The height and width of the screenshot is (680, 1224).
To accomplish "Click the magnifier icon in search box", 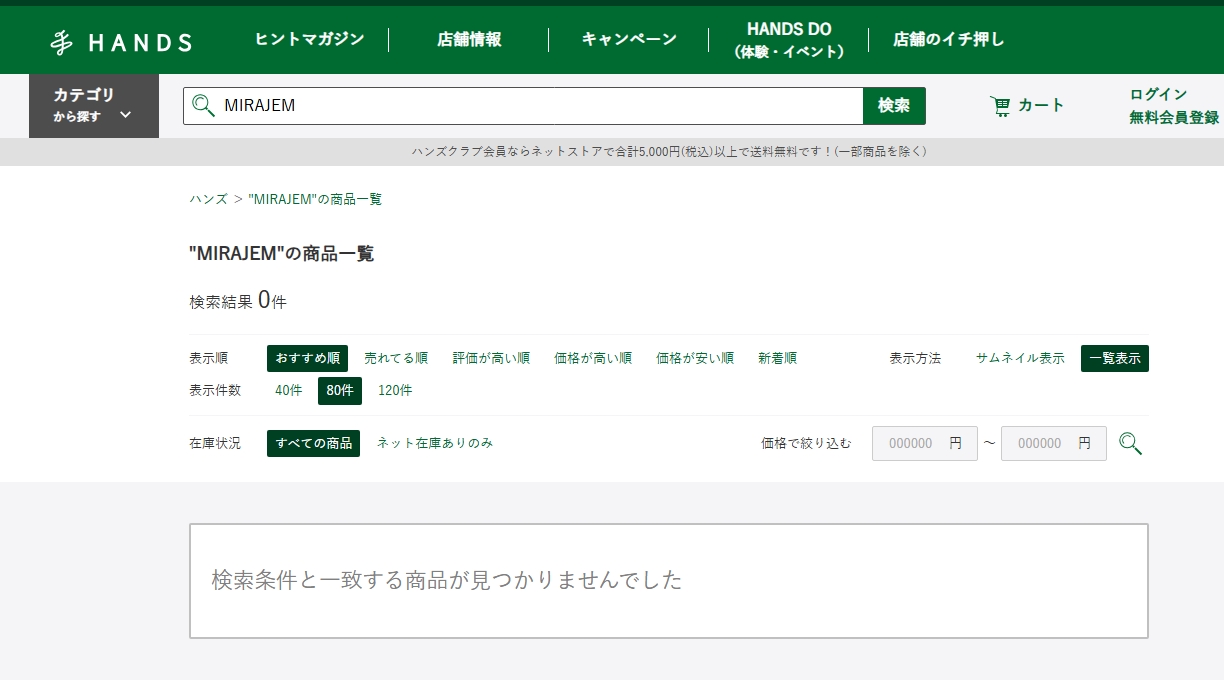I will pyautogui.click(x=204, y=105).
